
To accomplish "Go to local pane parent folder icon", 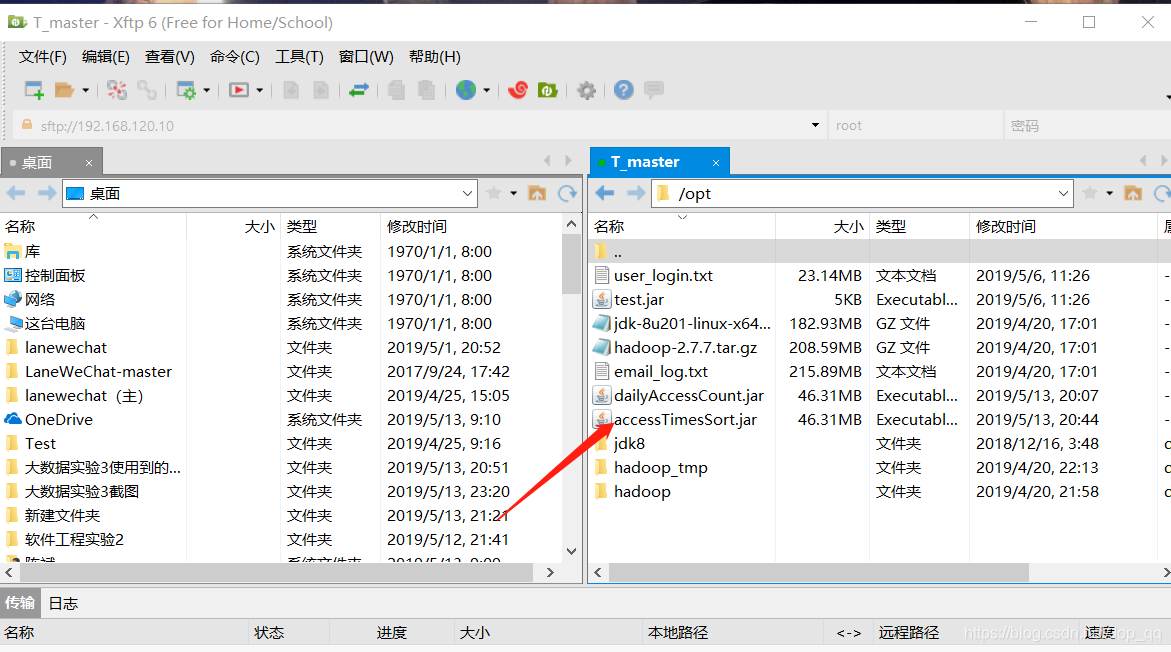I will point(537,193).
